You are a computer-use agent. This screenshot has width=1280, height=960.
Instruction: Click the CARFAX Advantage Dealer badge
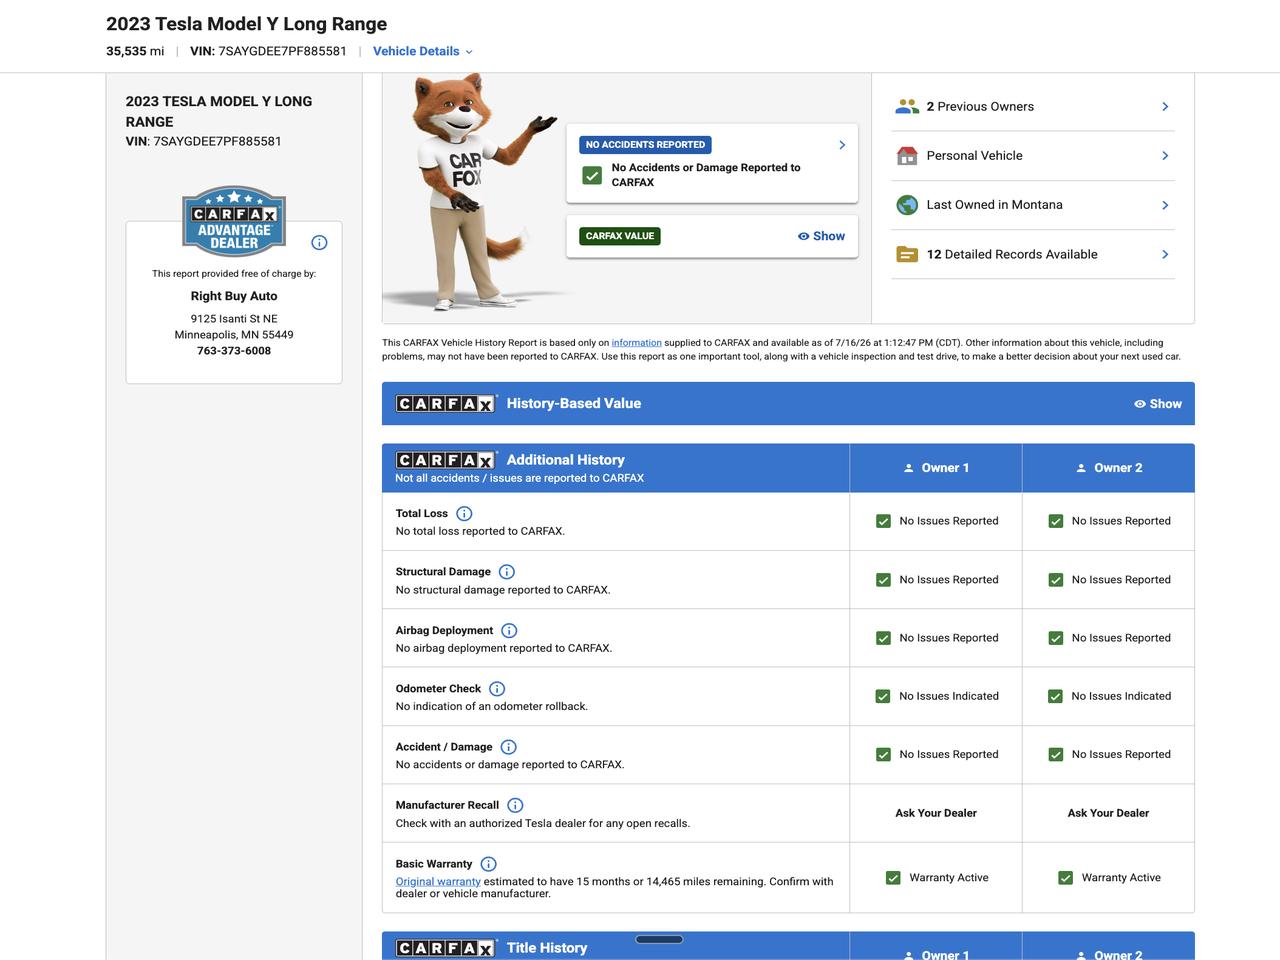point(234,221)
